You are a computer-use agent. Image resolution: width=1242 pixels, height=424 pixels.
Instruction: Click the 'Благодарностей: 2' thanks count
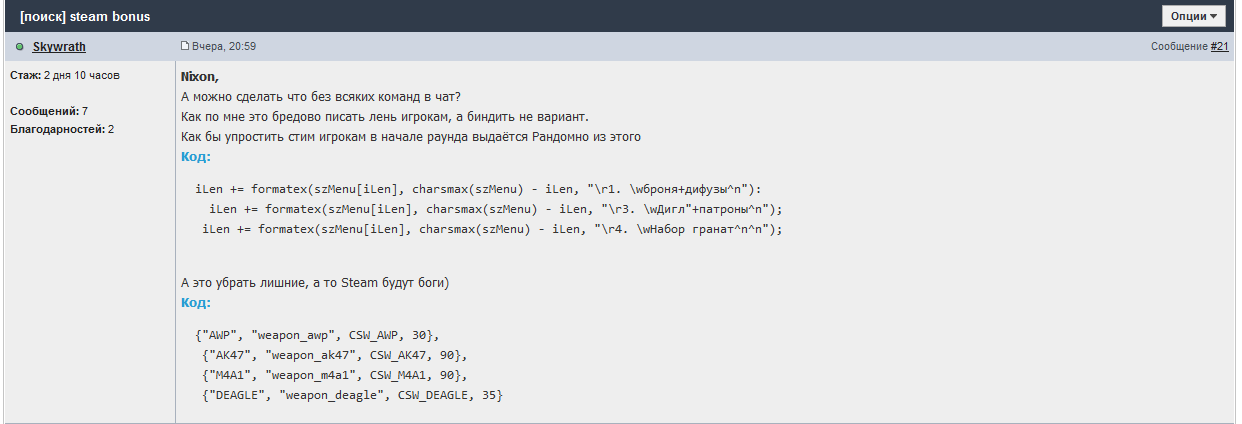(x=62, y=129)
